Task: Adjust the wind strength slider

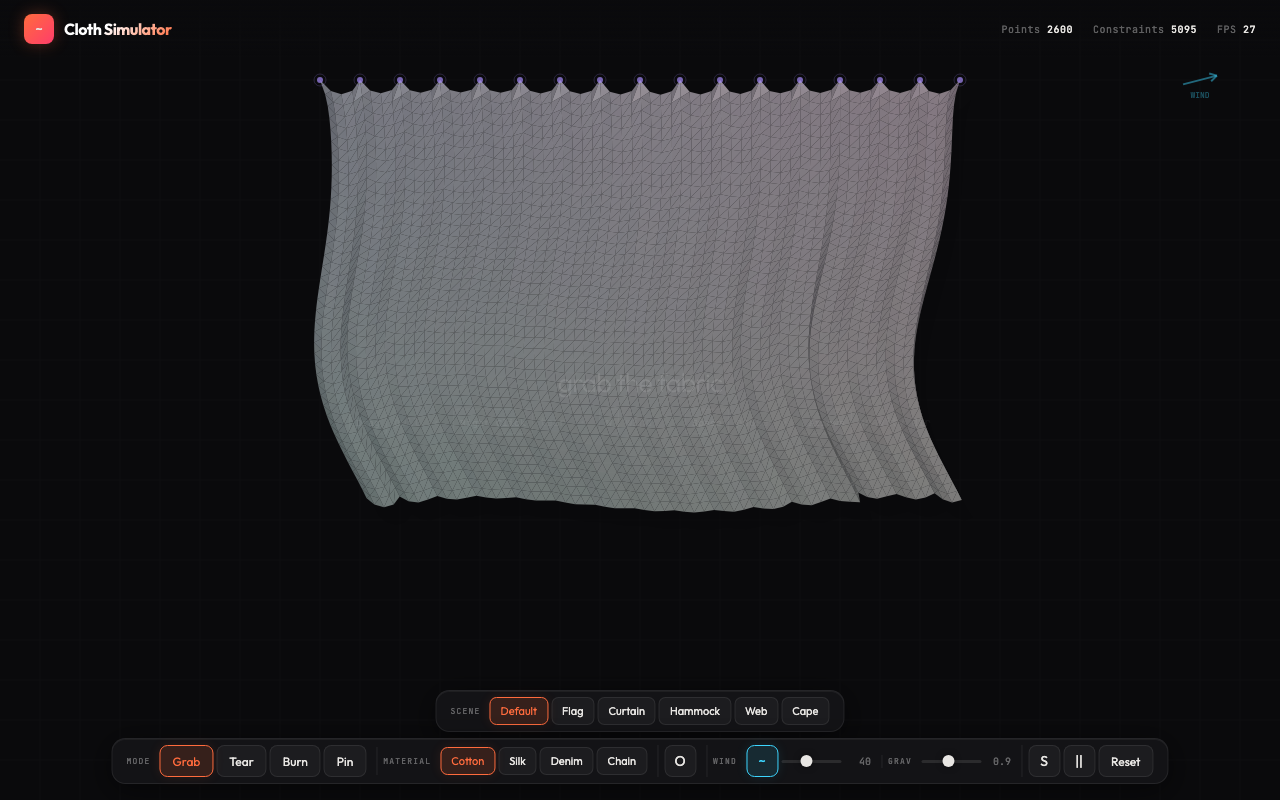Action: pyautogui.click(x=812, y=761)
